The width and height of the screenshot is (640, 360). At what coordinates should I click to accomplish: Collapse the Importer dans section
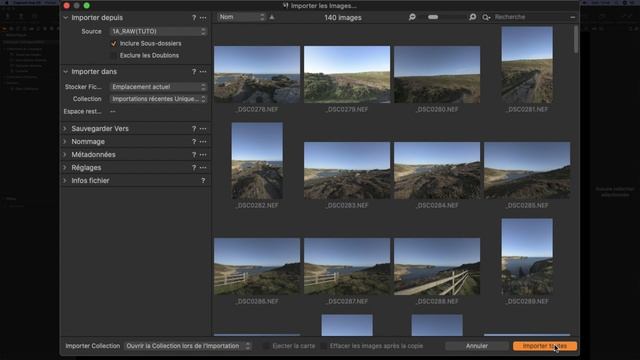pyautogui.click(x=65, y=72)
